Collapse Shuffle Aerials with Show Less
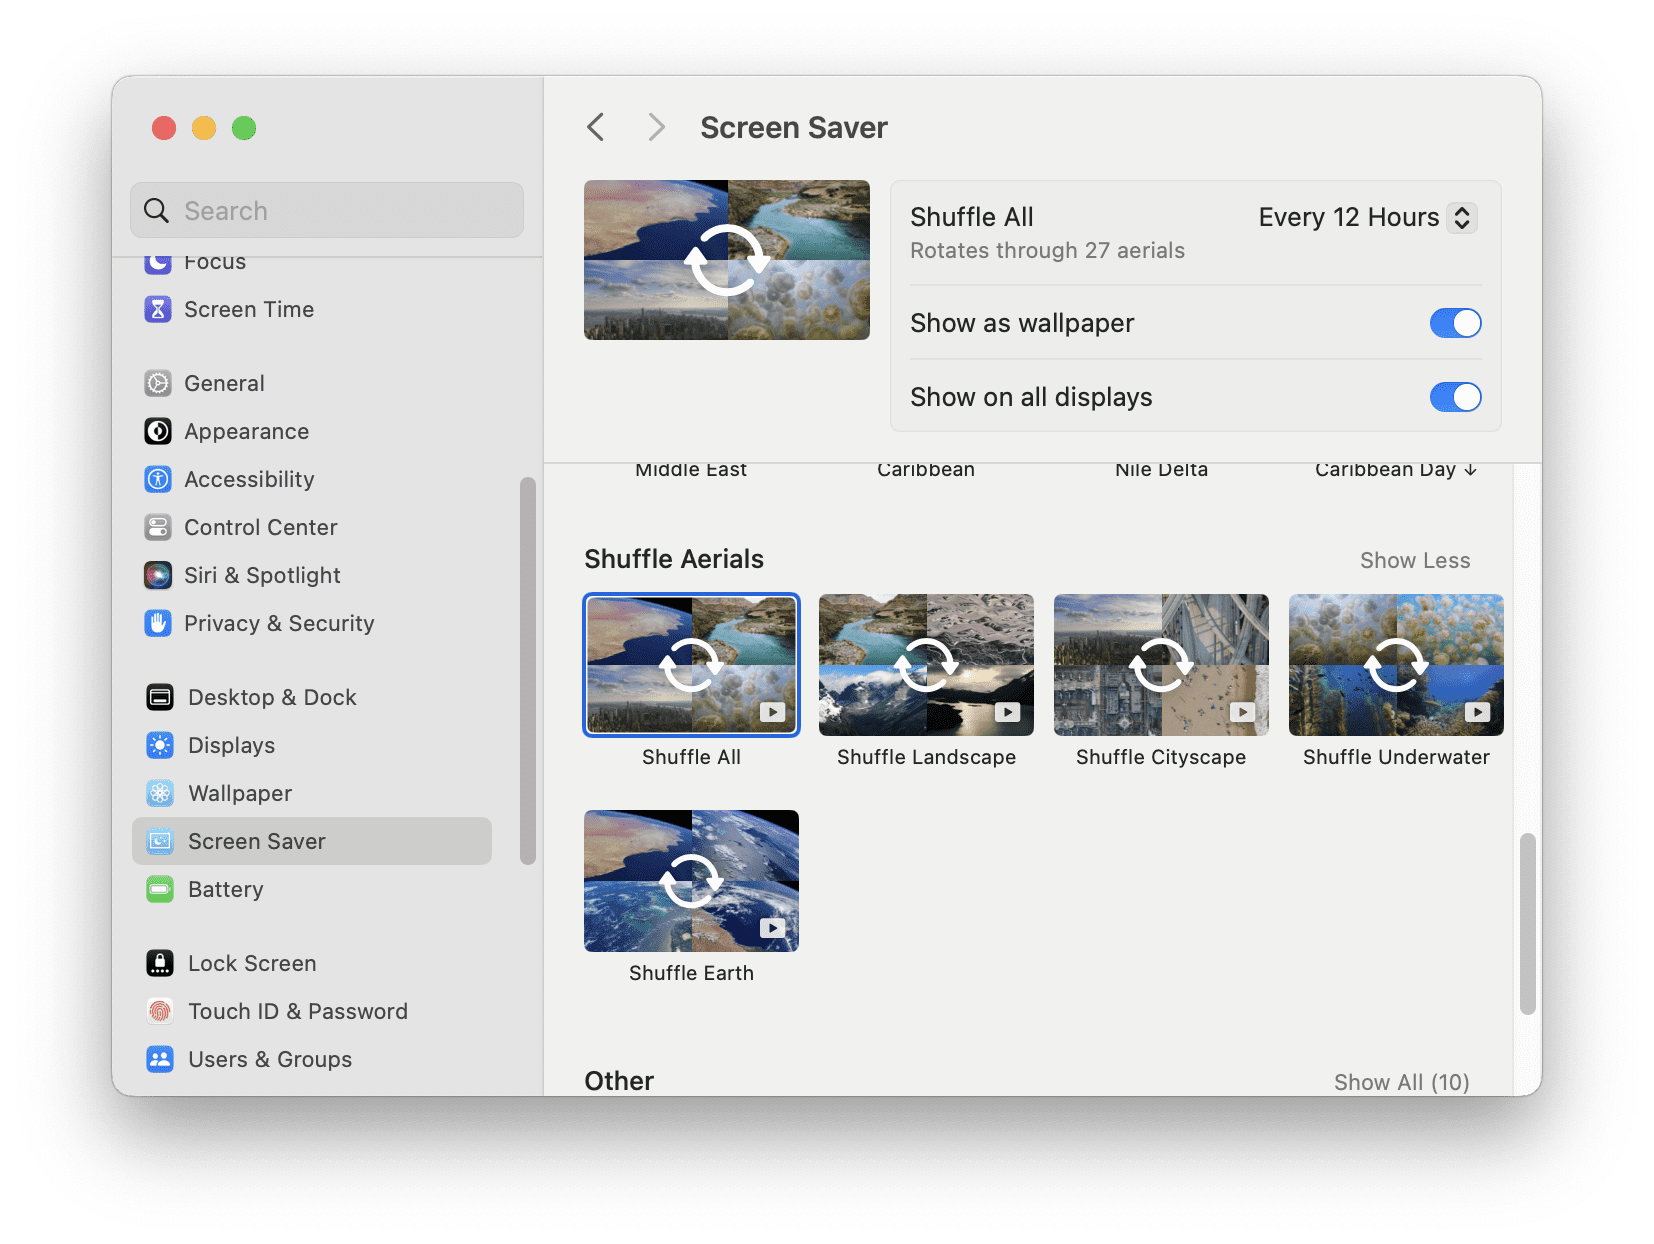 (x=1415, y=560)
